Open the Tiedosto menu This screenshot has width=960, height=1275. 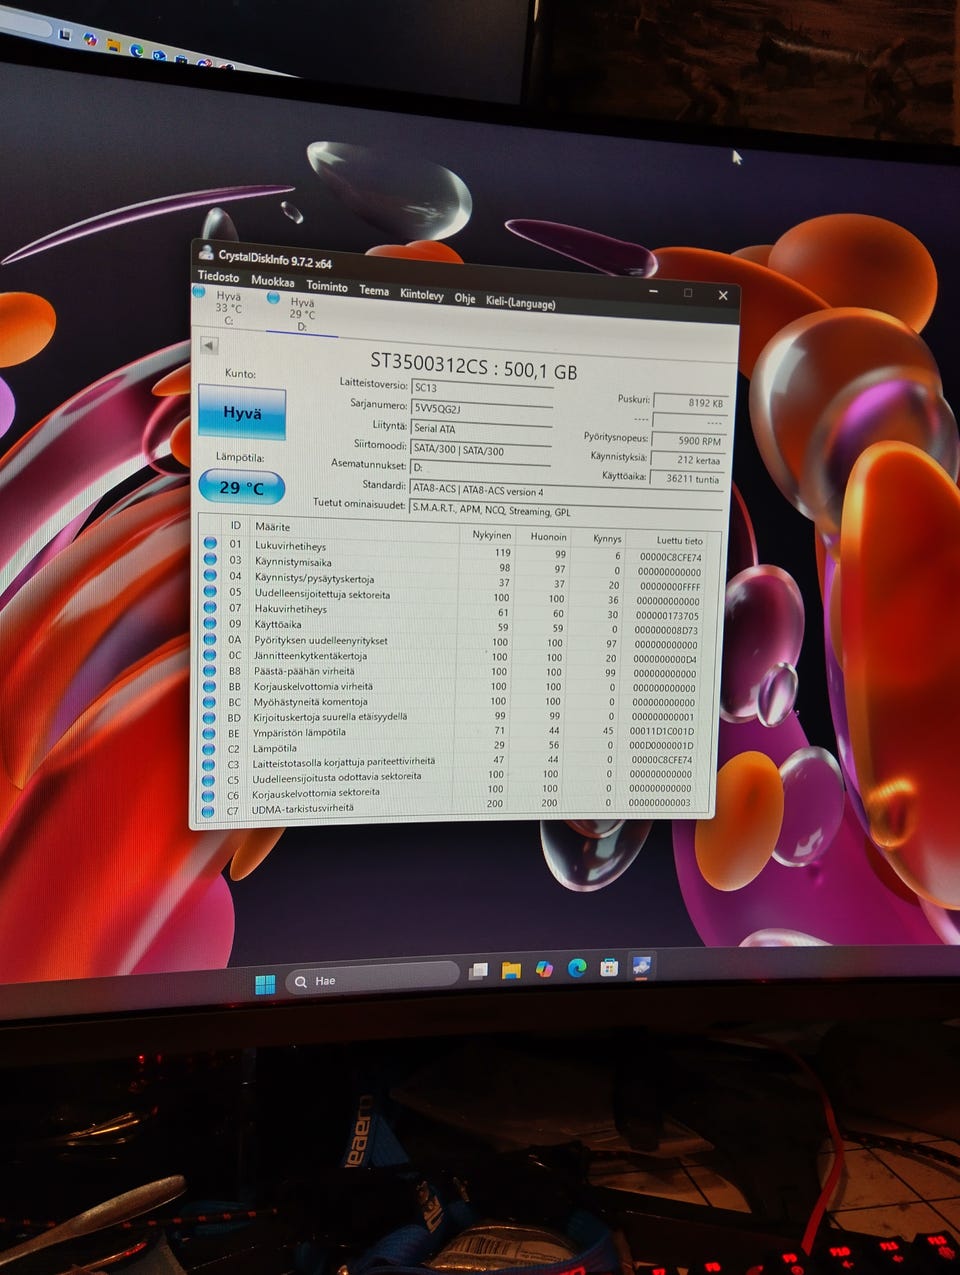tap(218, 277)
